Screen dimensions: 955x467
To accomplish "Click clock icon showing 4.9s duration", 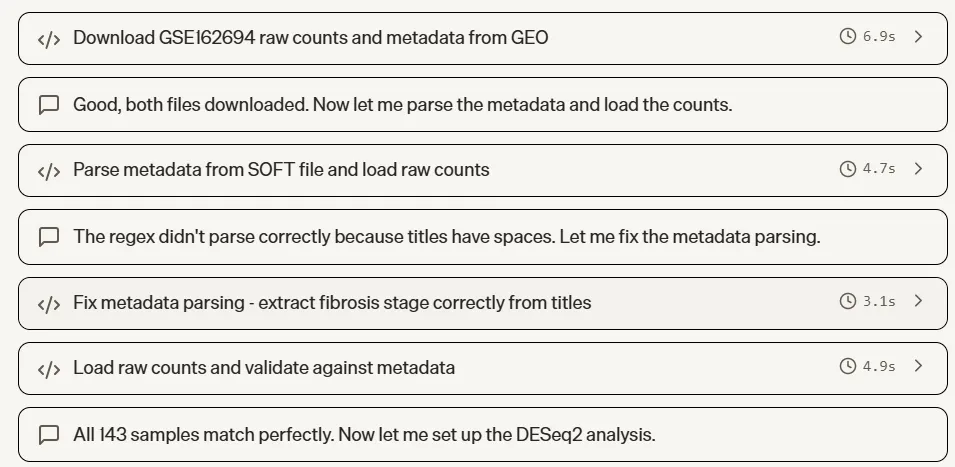I will pyautogui.click(x=848, y=367).
